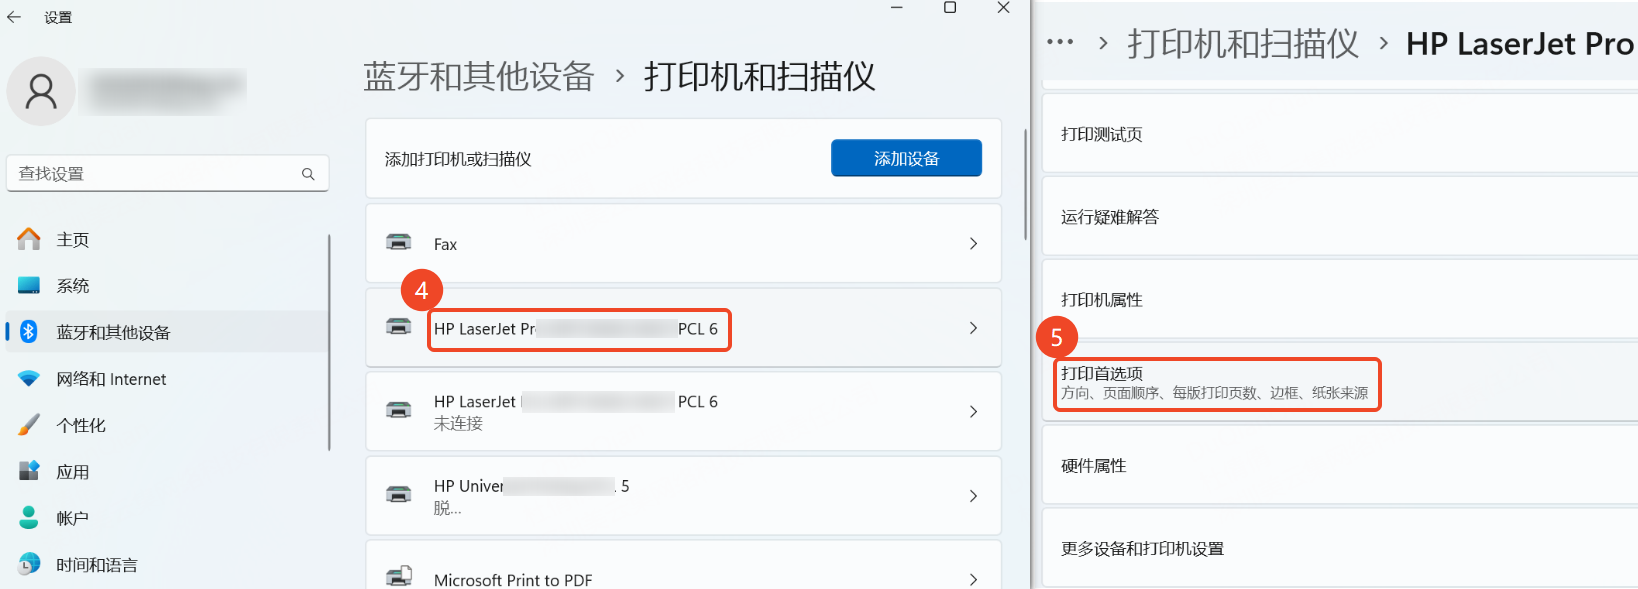The image size is (1638, 589).
Task: Open 网络和 Internet settings
Action: (167, 379)
